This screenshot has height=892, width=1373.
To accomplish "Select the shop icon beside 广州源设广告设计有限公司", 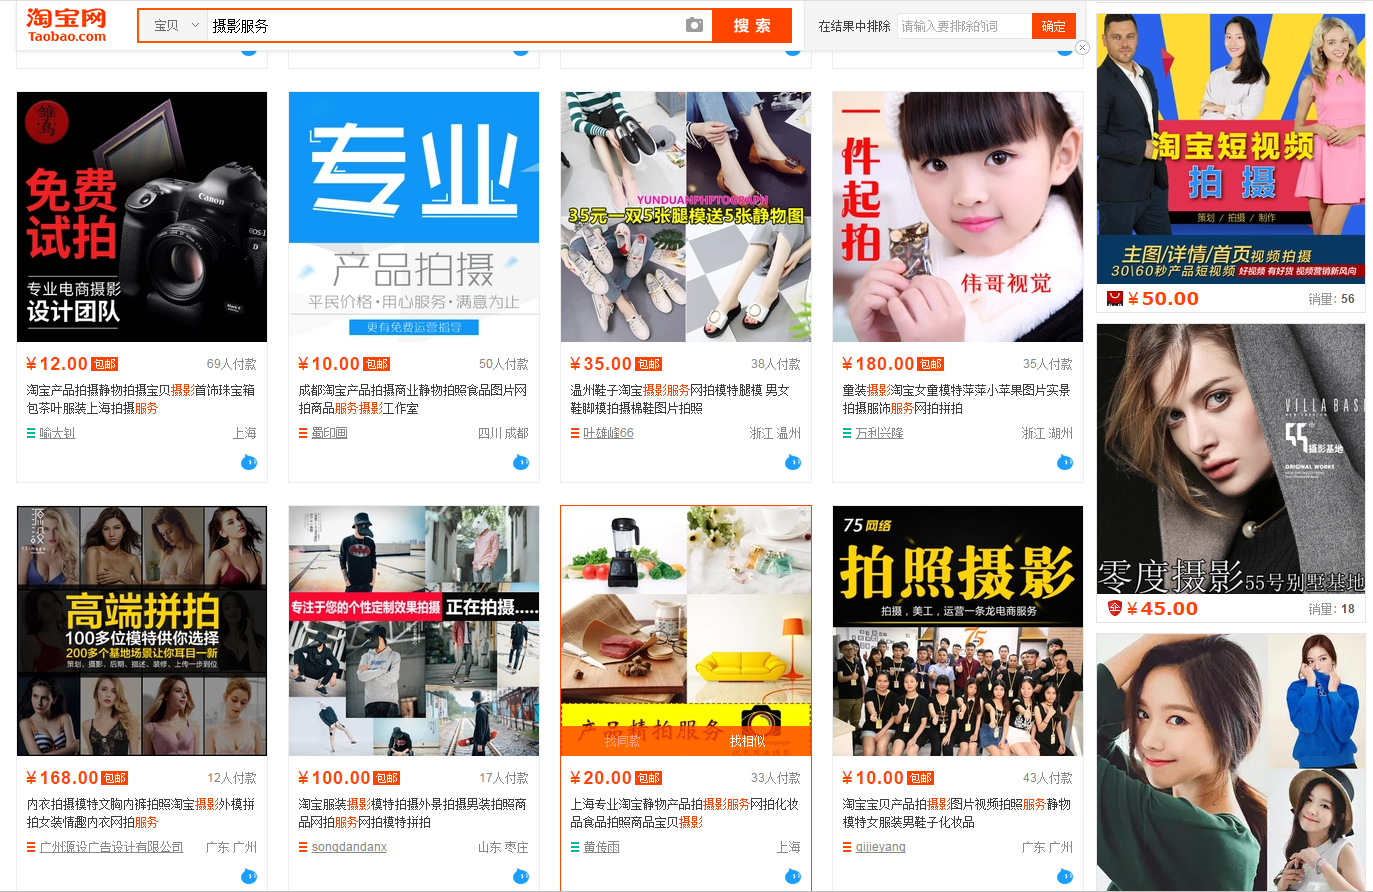I will pyautogui.click(x=31, y=847).
